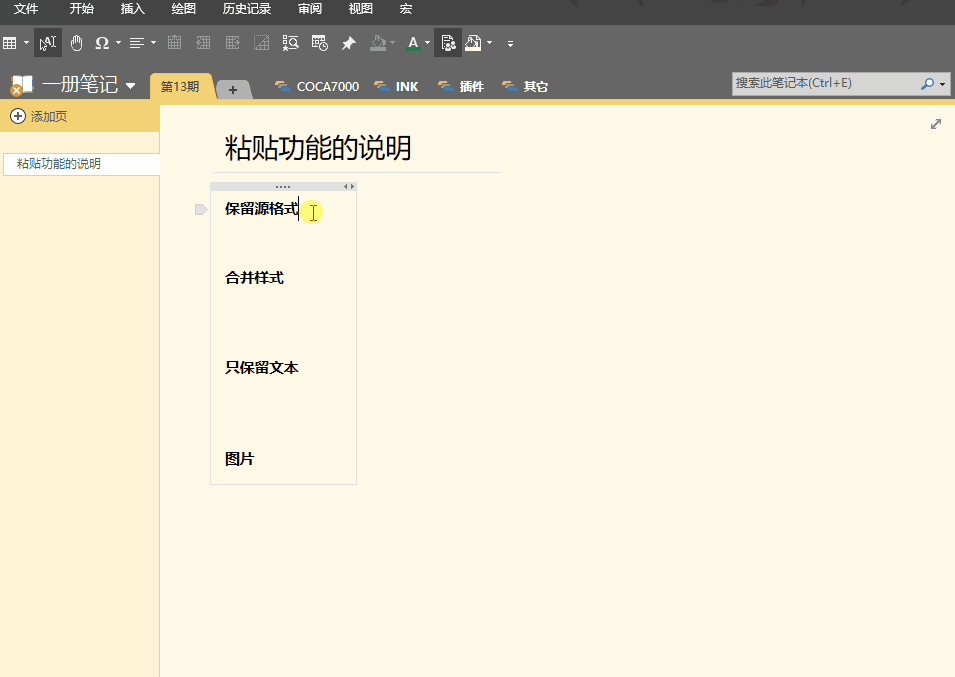
Task: Click the font color A icon
Action: 413,43
